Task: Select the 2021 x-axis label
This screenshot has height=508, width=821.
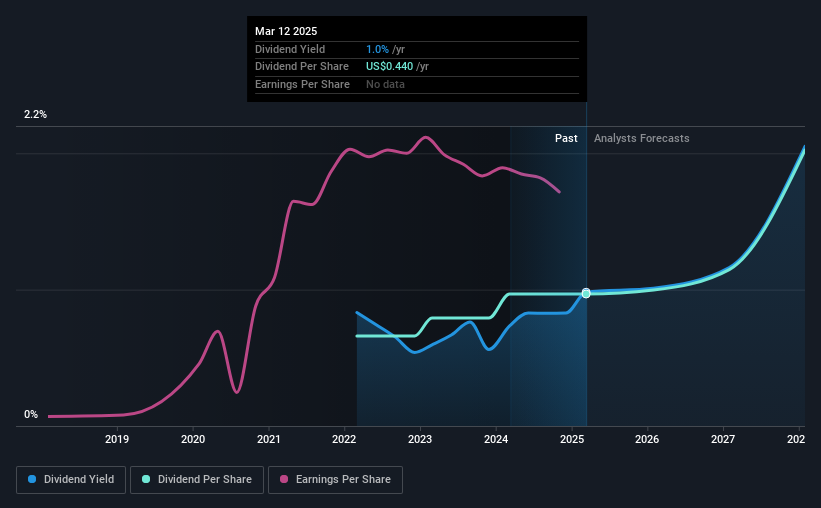Action: coord(269,439)
